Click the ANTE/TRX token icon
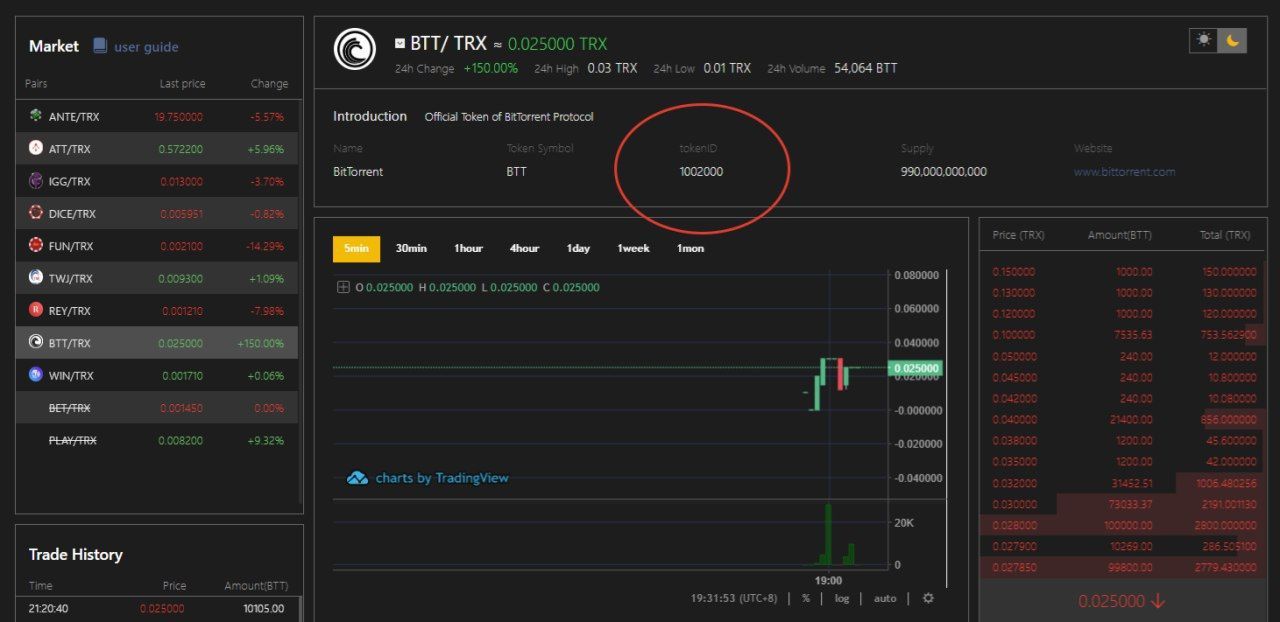Screen dimensions: 1280x622 click(x=36, y=116)
